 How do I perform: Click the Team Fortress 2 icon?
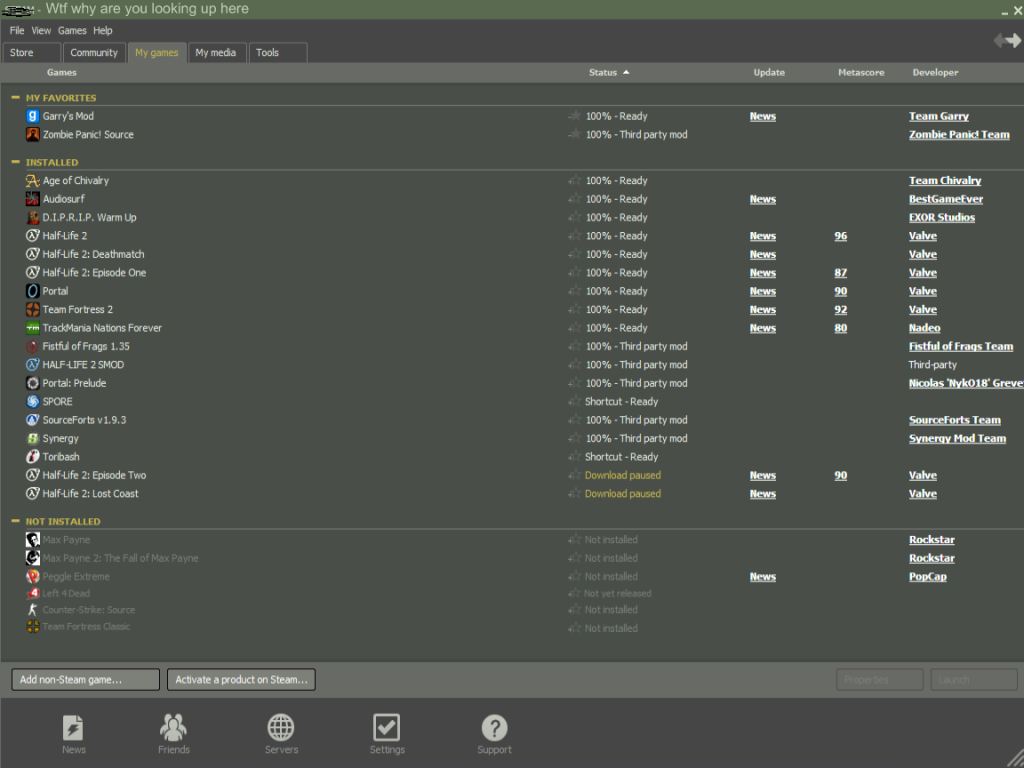(33, 310)
